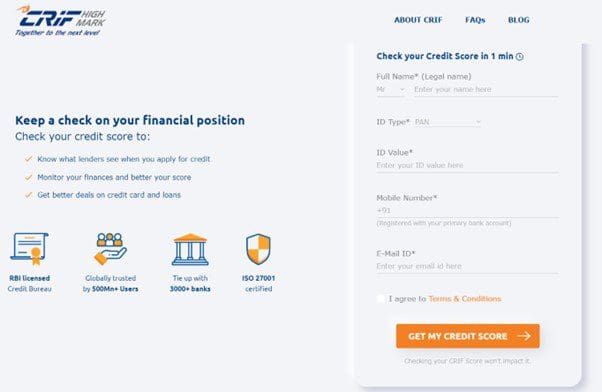Go to the FAQs page

pos(475,20)
